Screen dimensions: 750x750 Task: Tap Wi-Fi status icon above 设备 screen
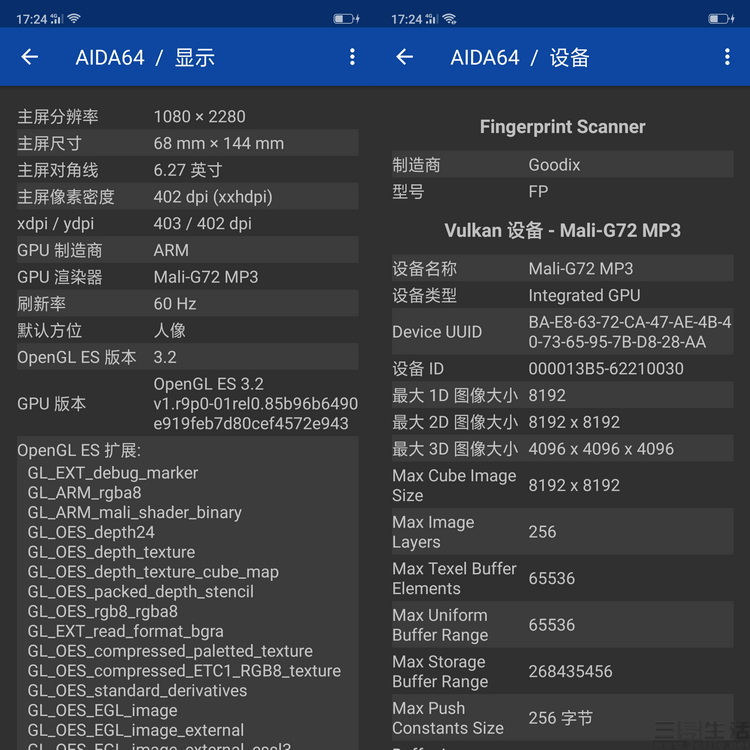click(x=449, y=18)
